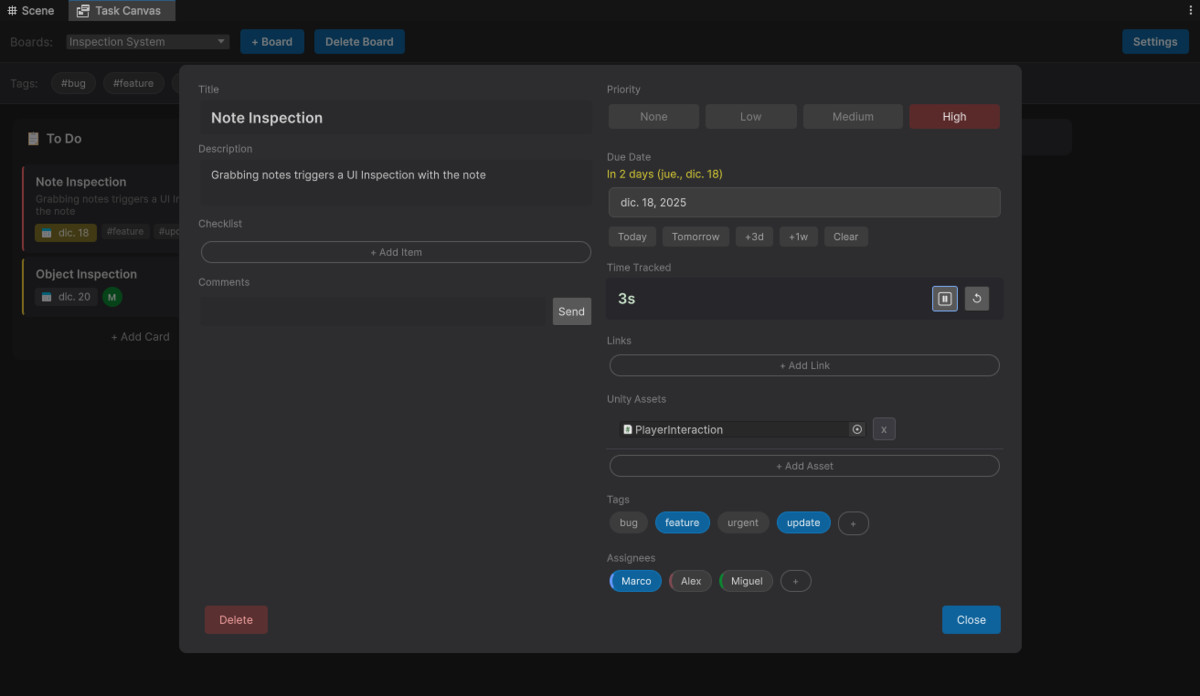
Task: Remove the PlayerInteraction asset with x
Action: pos(884,430)
